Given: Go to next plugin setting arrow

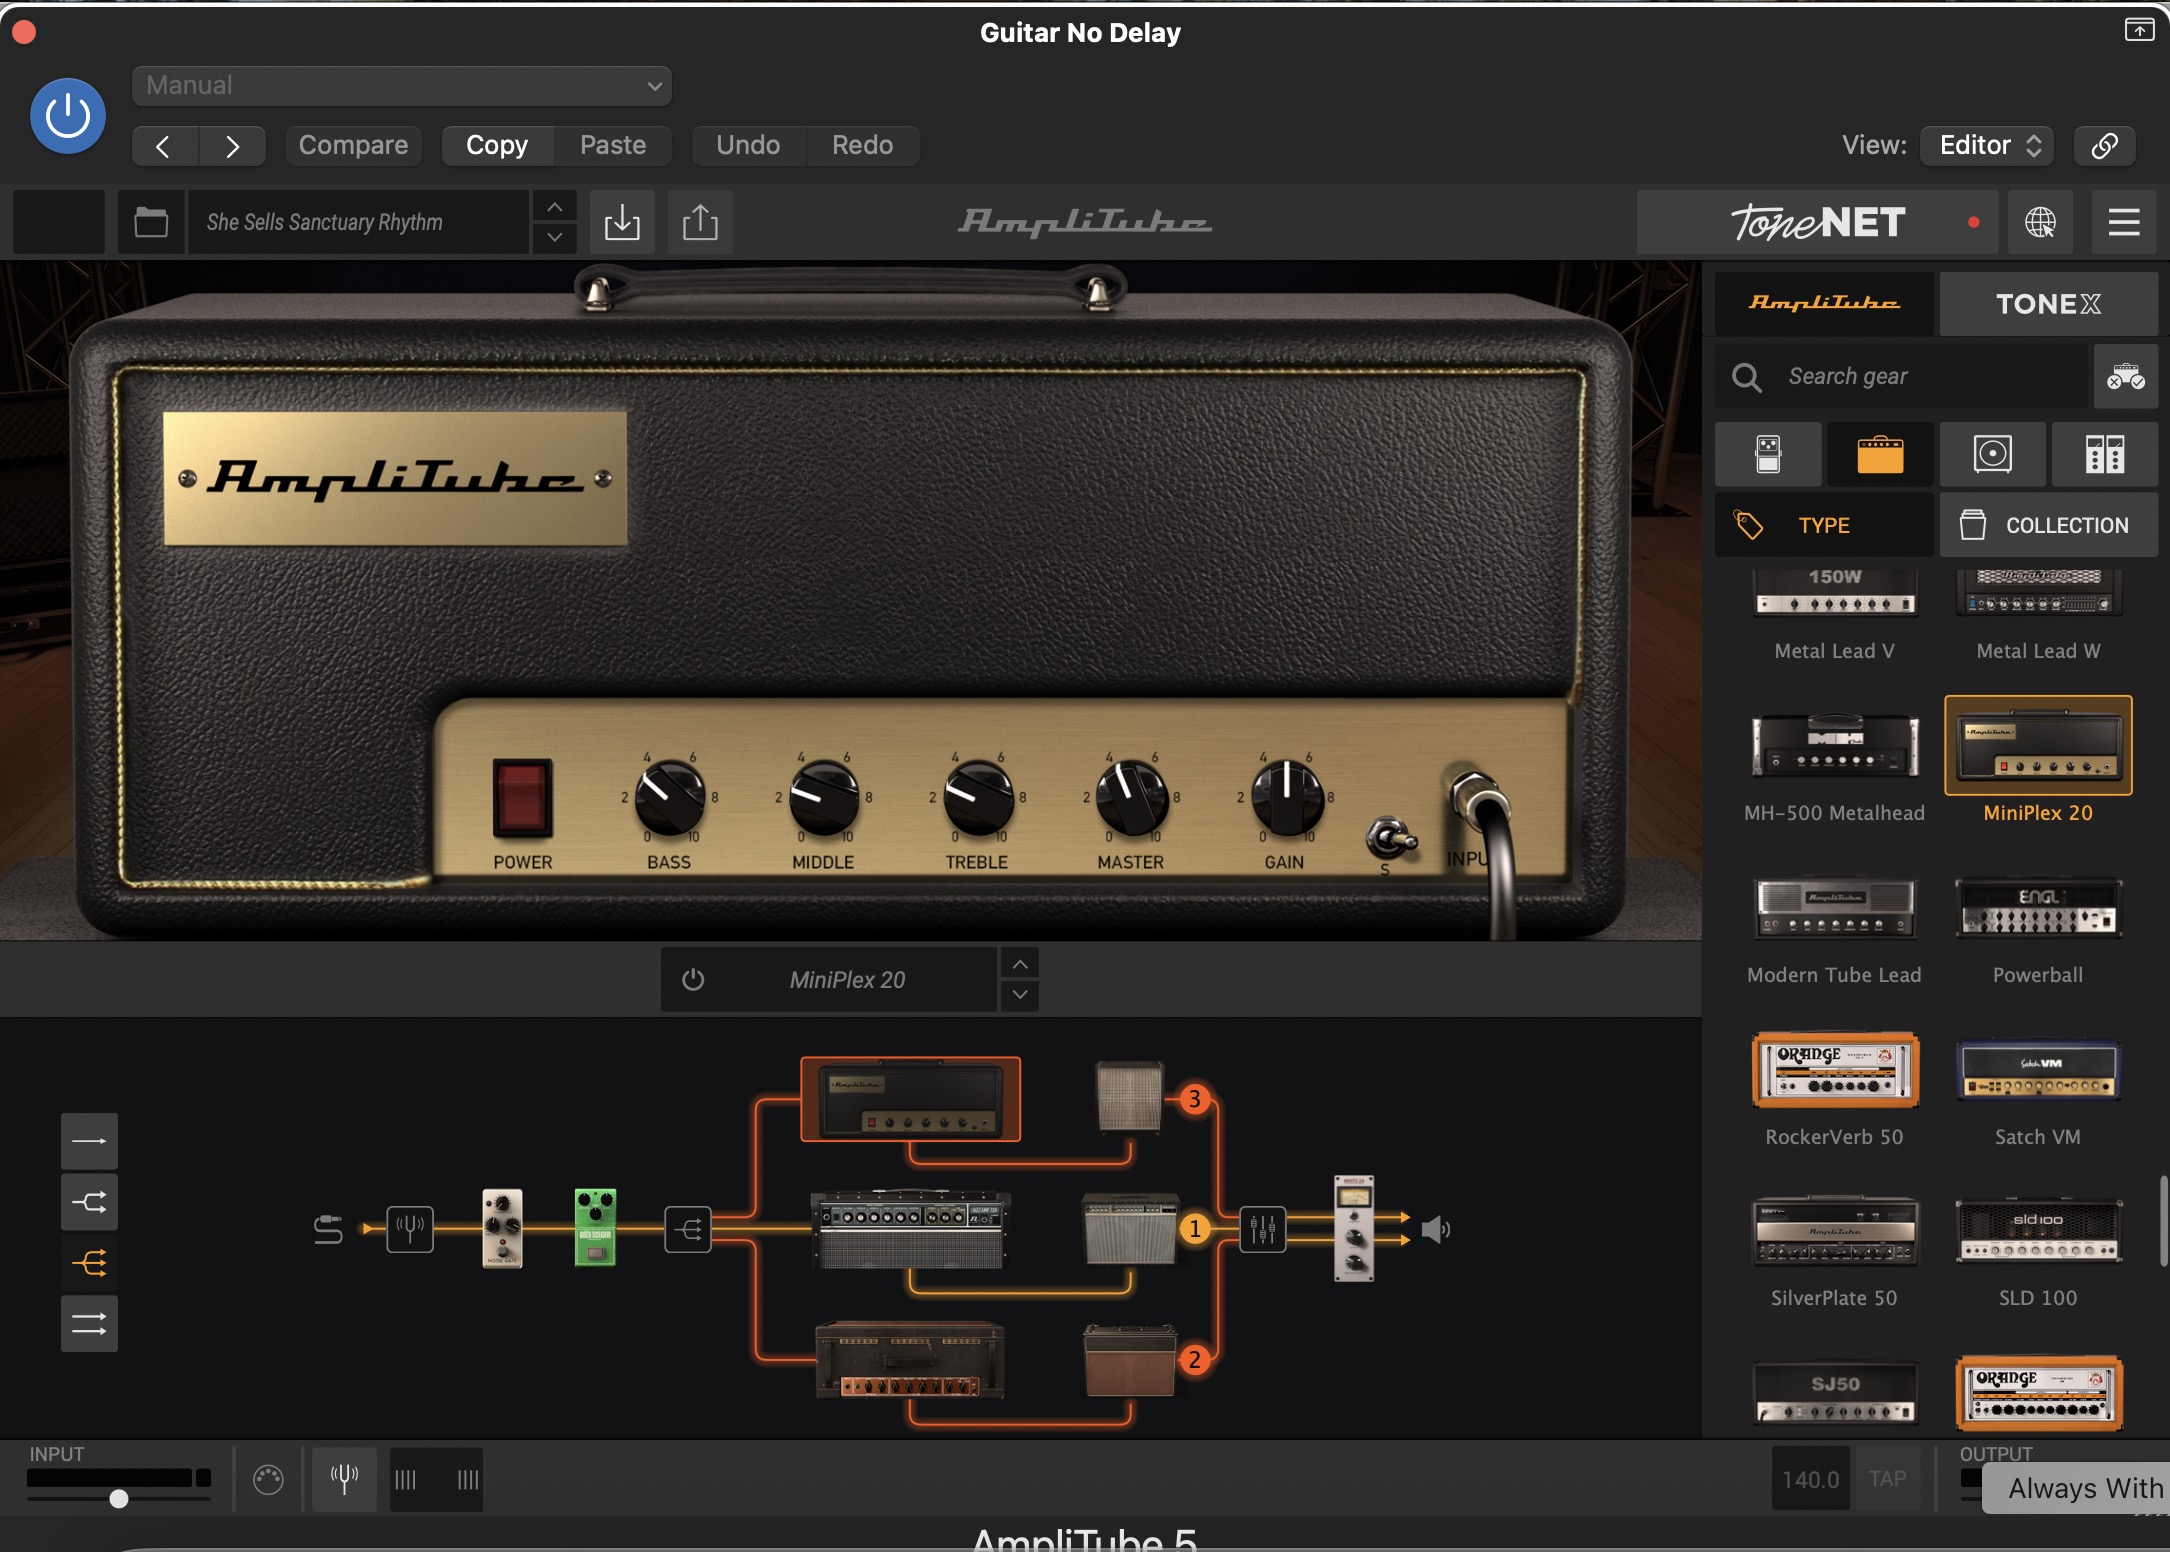Looking at the screenshot, I should (232, 146).
